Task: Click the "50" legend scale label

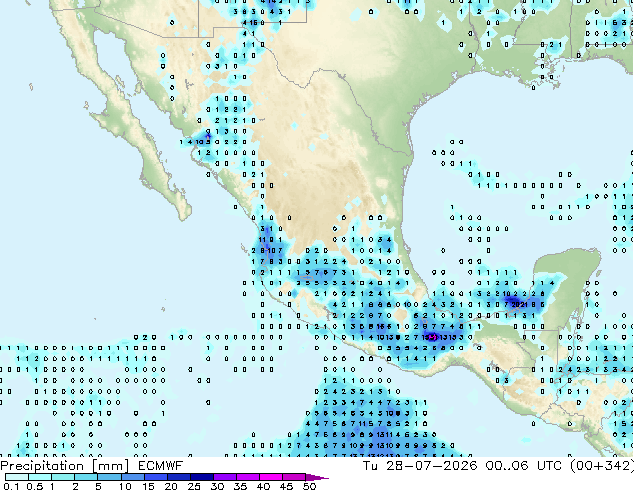Action: tap(309, 486)
